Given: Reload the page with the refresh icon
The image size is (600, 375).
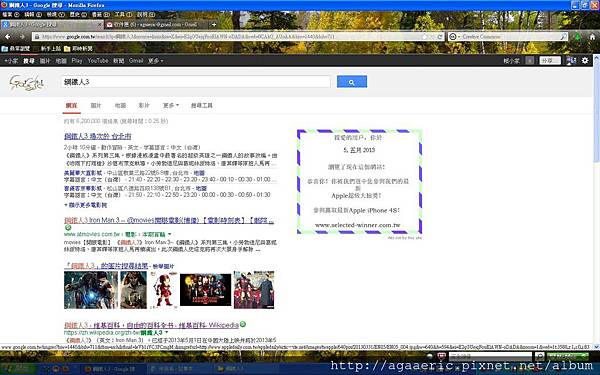Looking at the screenshot, I should click(440, 37).
